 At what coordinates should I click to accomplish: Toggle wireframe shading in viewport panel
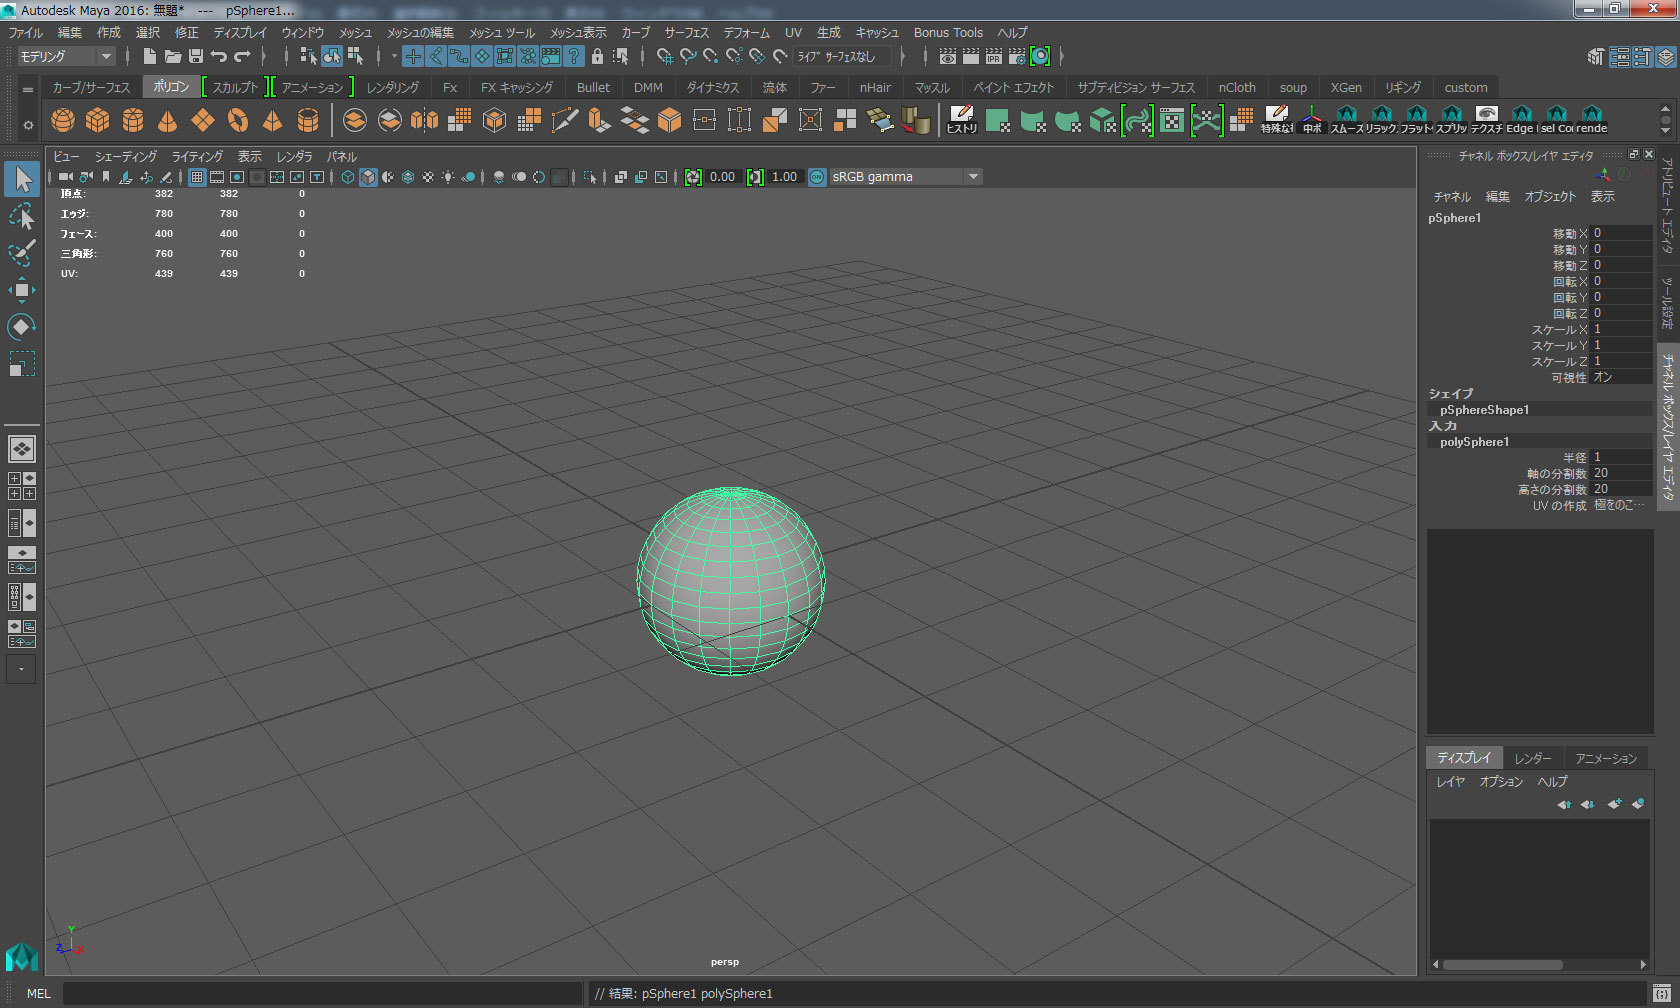[348, 177]
